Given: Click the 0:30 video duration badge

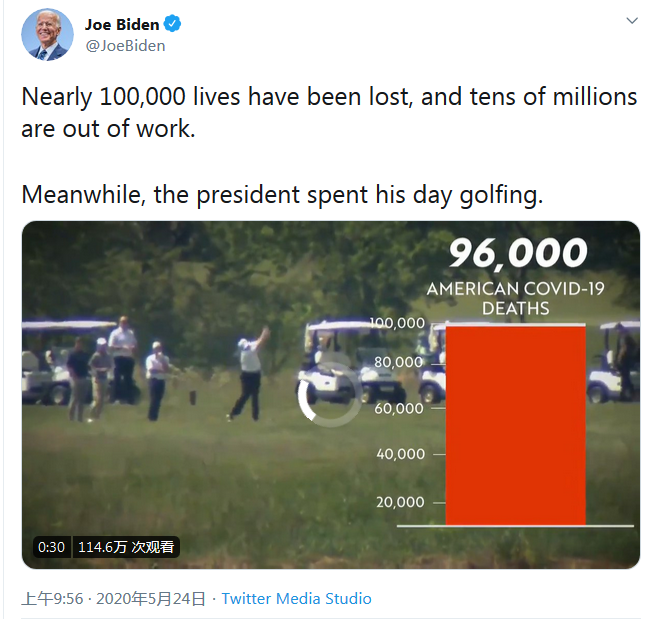Looking at the screenshot, I should 51,547.
